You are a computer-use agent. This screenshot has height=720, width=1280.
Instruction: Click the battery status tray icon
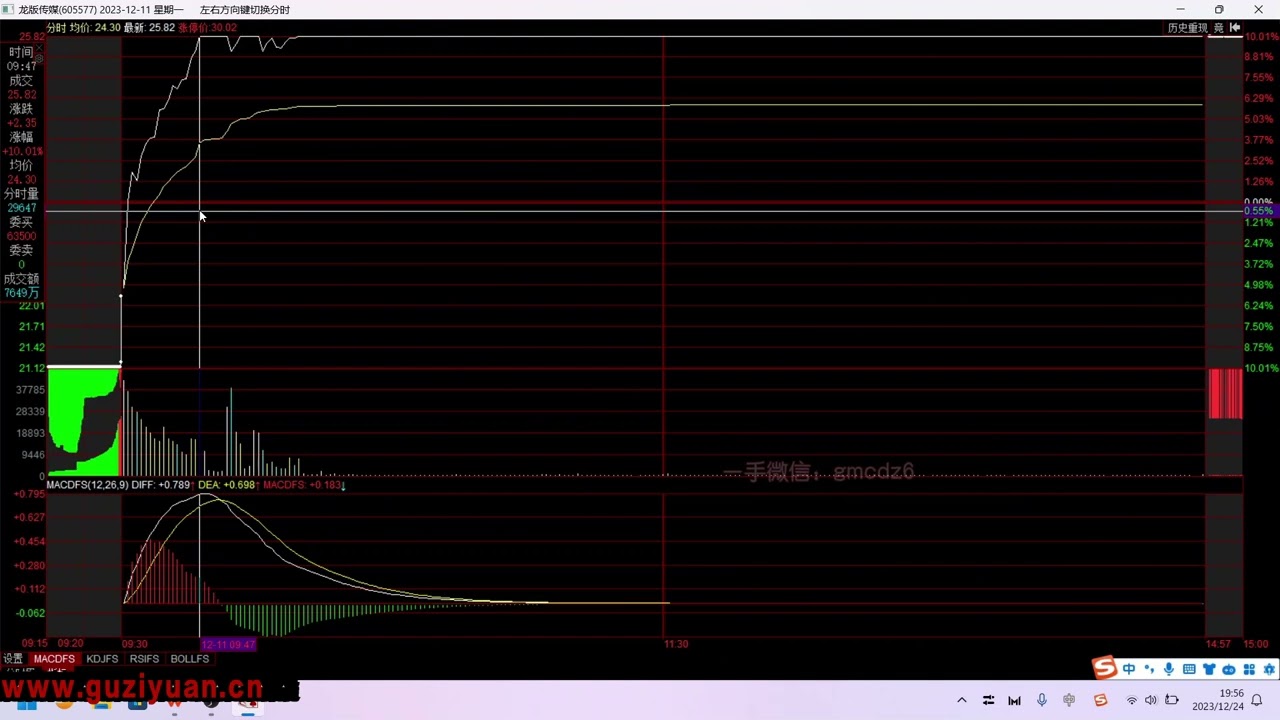coord(1172,700)
